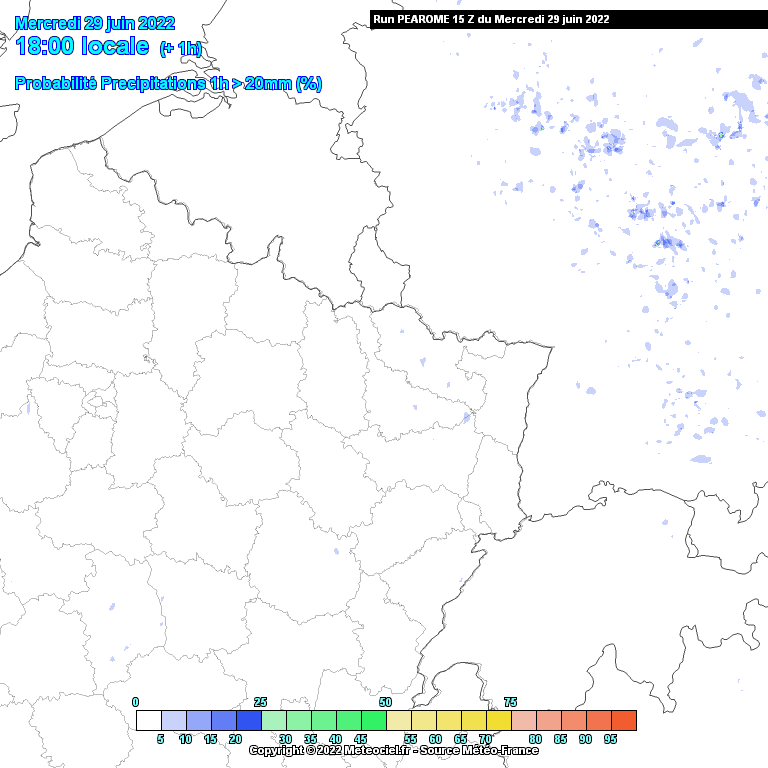Click the "75" label above the legend
The image size is (768, 768).
[510, 702]
